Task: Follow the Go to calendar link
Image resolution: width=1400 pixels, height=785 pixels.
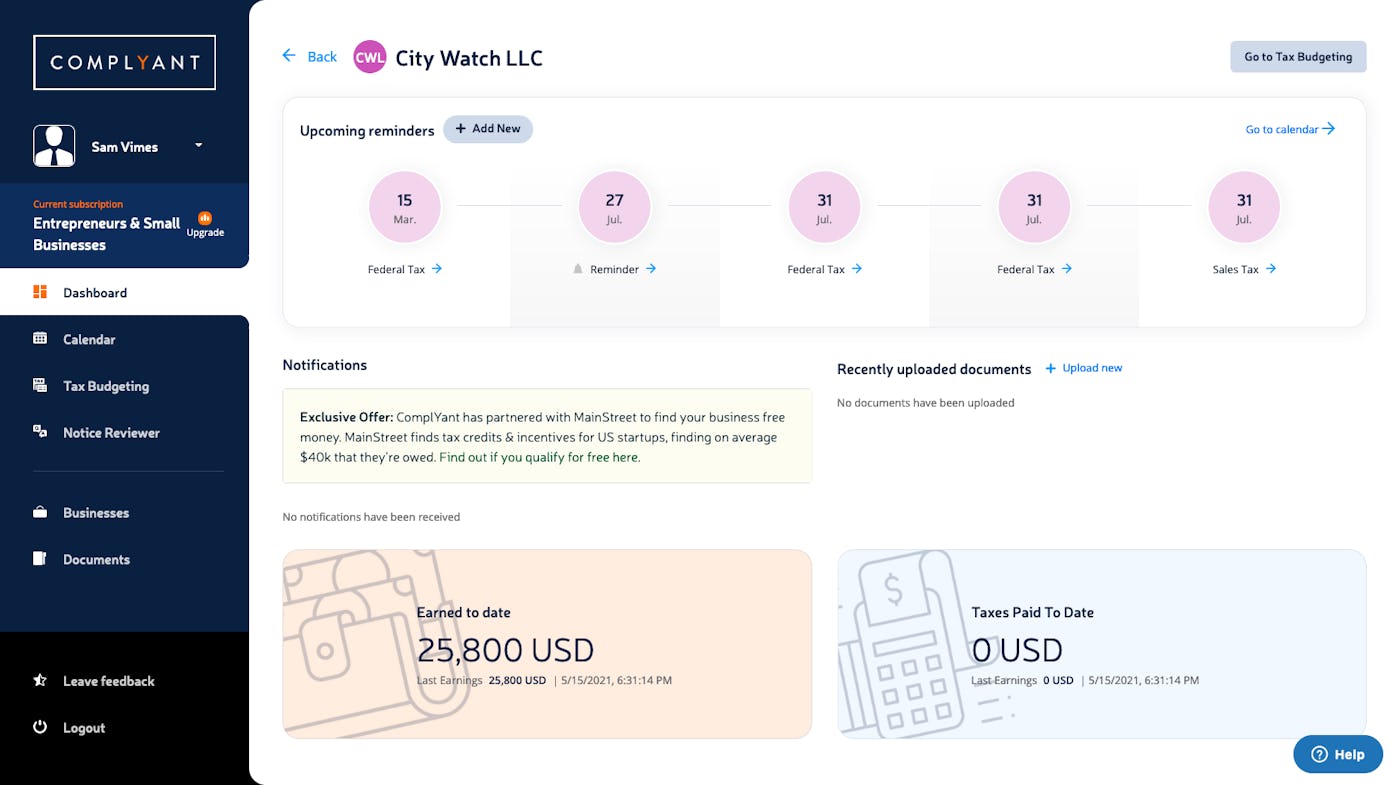Action: coord(1290,129)
